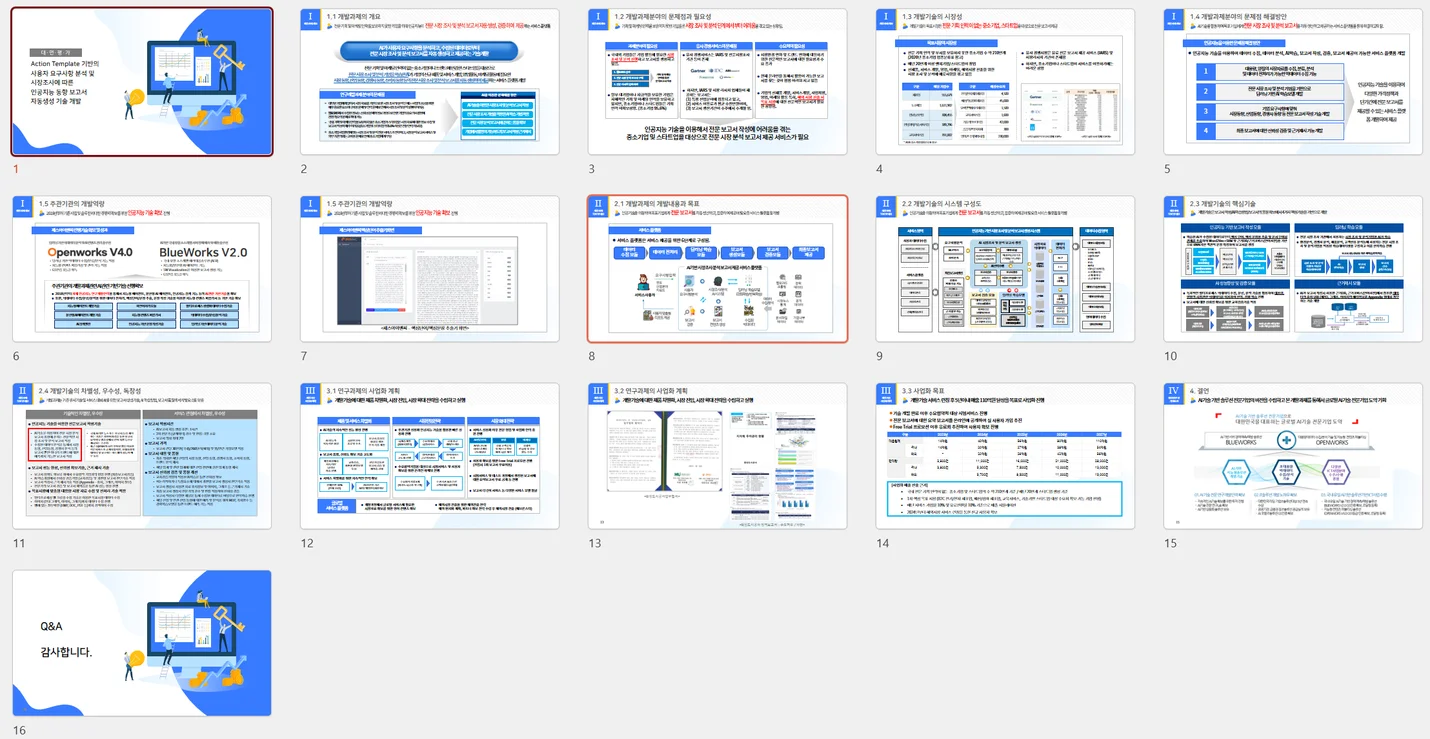Select the title slide thumbnail with Action Template text

(x=142, y=82)
